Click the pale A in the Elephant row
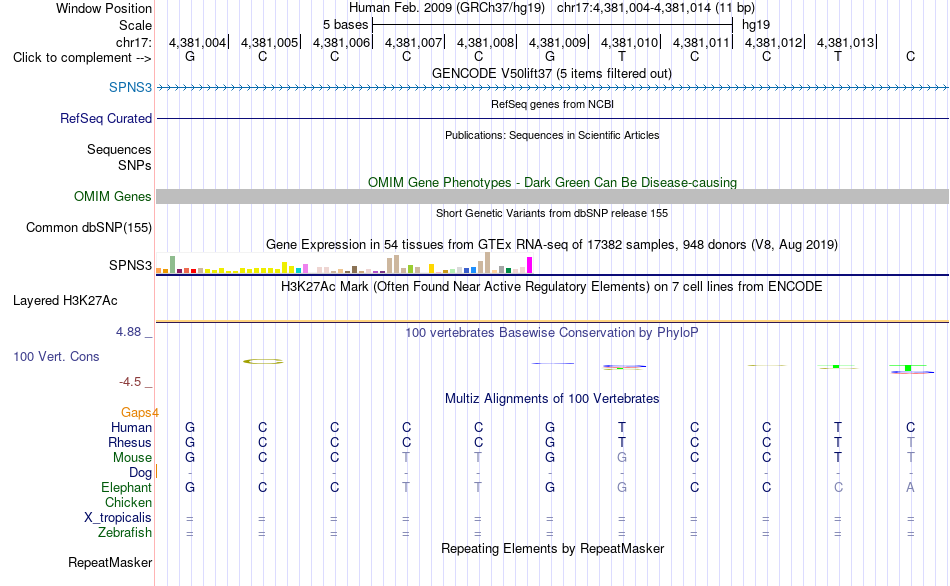This screenshot has height=586, width=950. pos(910,487)
